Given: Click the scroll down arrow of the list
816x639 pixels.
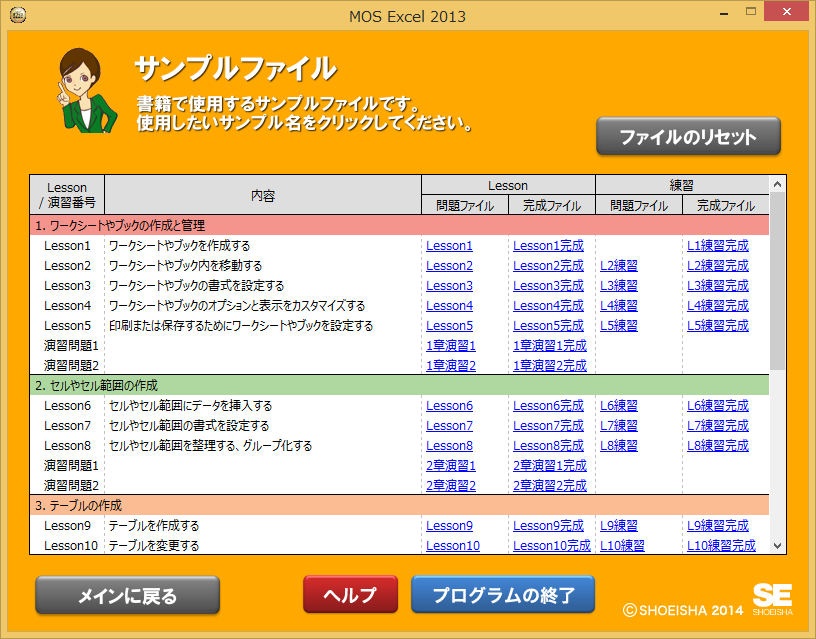Looking at the screenshot, I should [777, 546].
